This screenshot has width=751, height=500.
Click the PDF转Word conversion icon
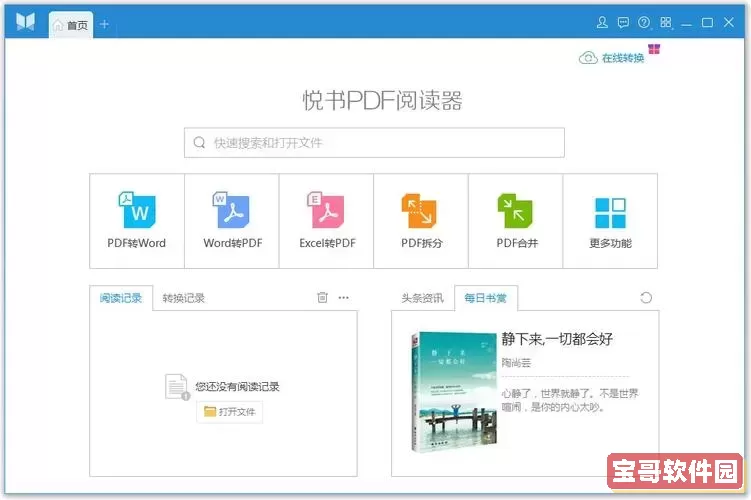137,221
